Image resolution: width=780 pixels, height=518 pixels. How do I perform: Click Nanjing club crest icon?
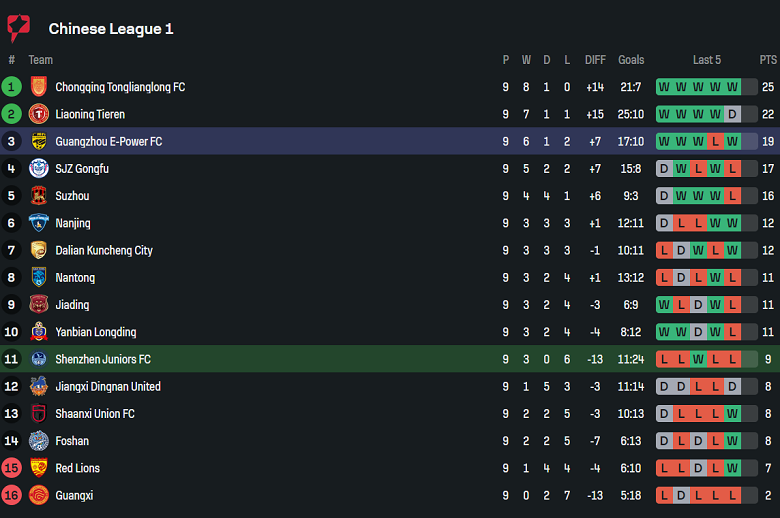tap(39, 223)
